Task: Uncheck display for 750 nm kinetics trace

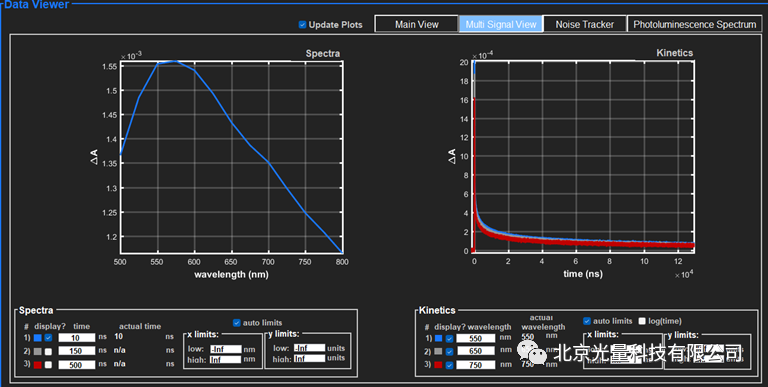Action: coord(449,365)
